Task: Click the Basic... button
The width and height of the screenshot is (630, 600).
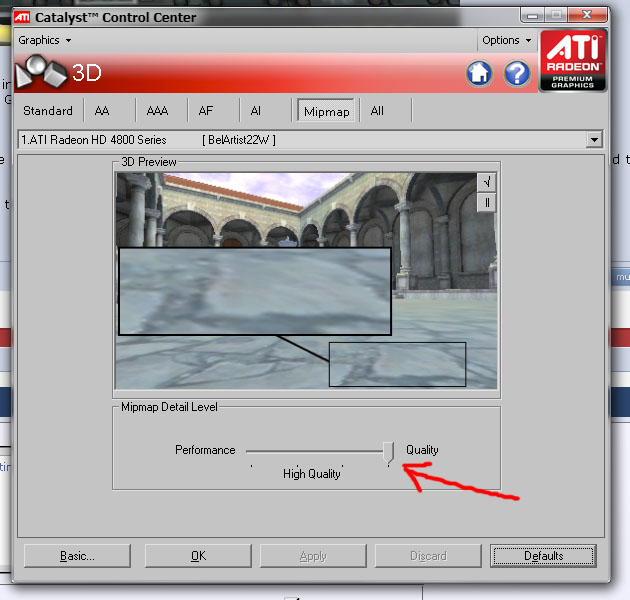Action: tap(77, 556)
